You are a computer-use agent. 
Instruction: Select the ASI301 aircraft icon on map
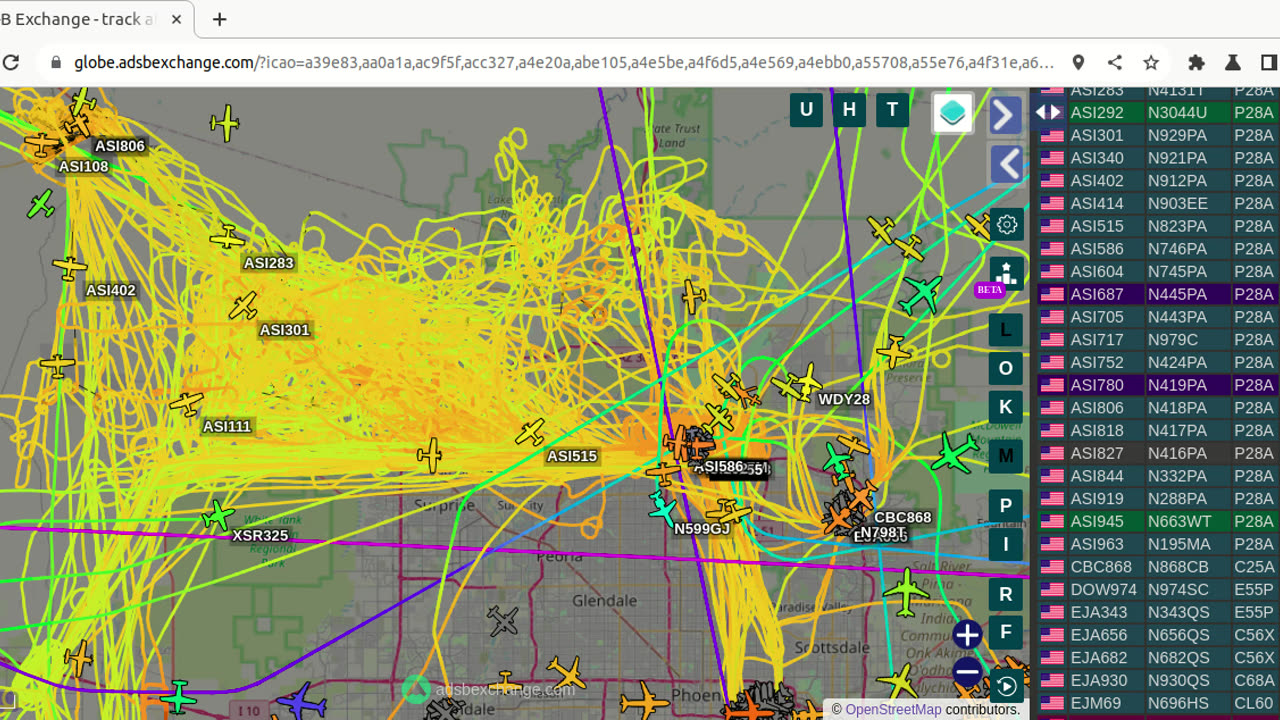(244, 305)
